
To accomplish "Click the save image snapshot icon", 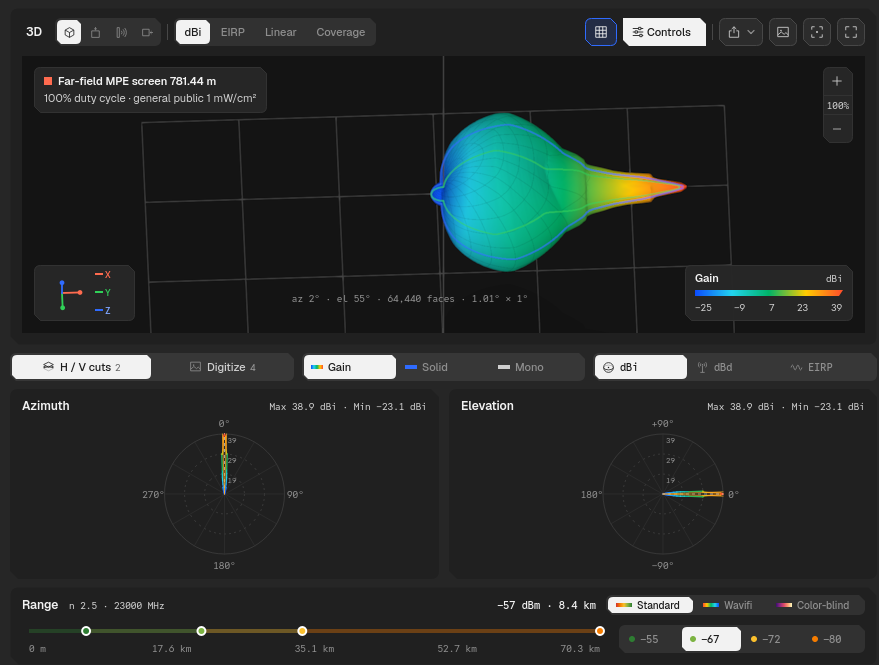I will click(x=783, y=32).
